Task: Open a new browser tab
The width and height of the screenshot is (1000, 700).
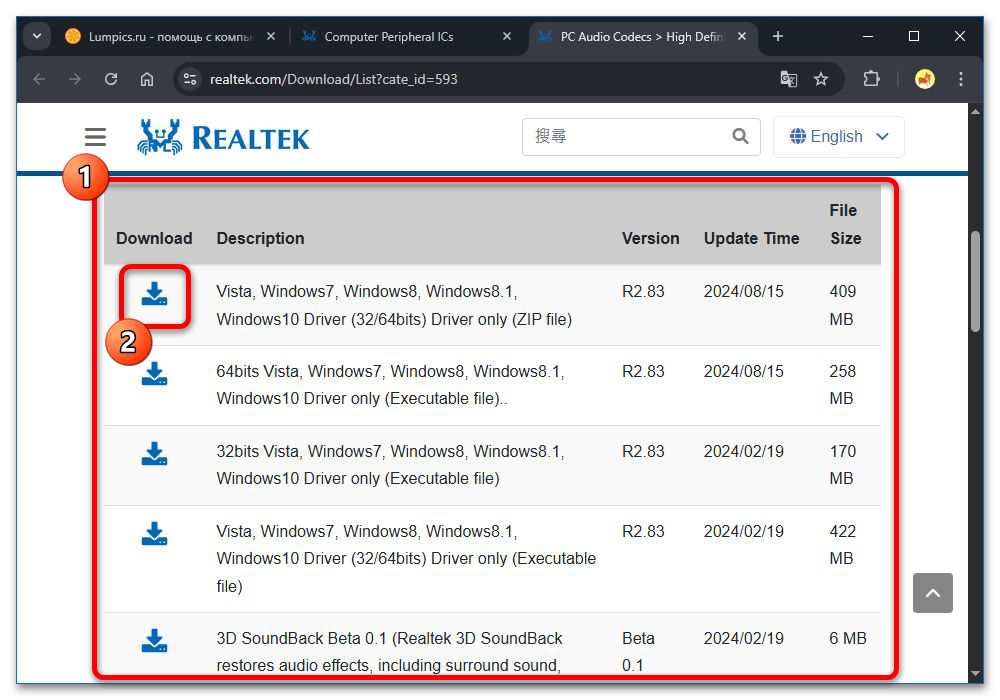Action: pyautogui.click(x=777, y=36)
